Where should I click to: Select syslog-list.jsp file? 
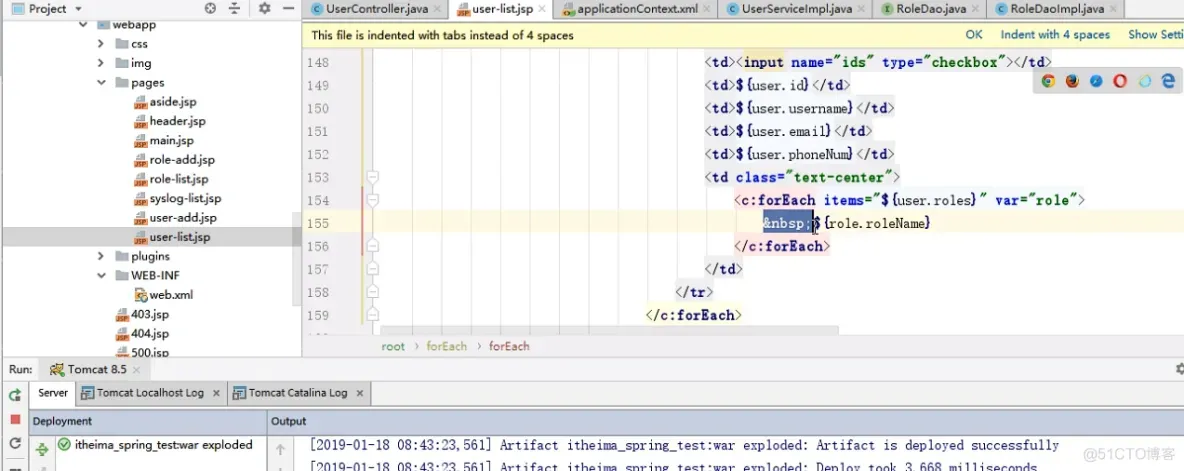click(x=185, y=199)
